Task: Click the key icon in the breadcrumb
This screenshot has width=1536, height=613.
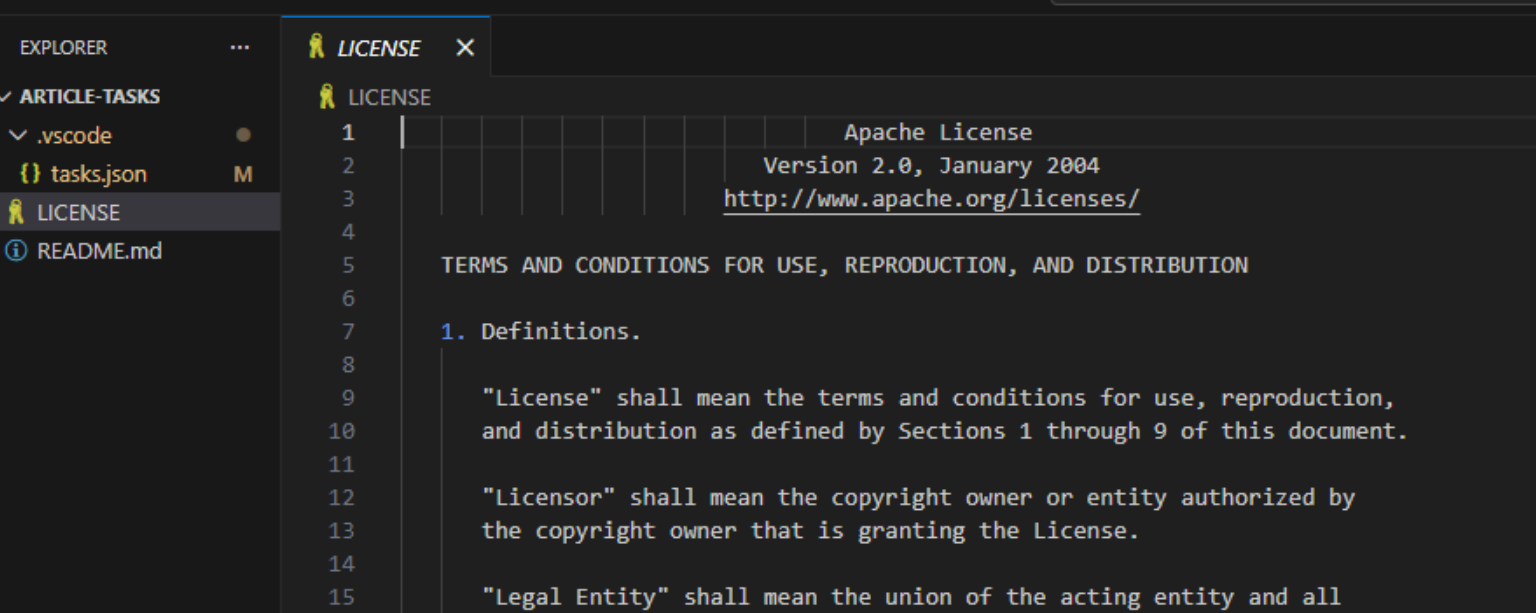Action: 326,97
